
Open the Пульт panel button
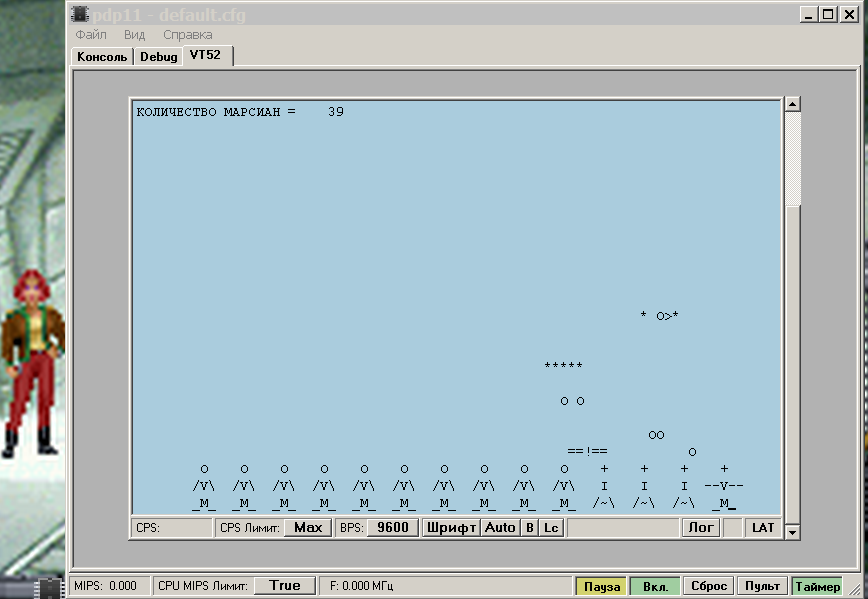pyautogui.click(x=762, y=586)
